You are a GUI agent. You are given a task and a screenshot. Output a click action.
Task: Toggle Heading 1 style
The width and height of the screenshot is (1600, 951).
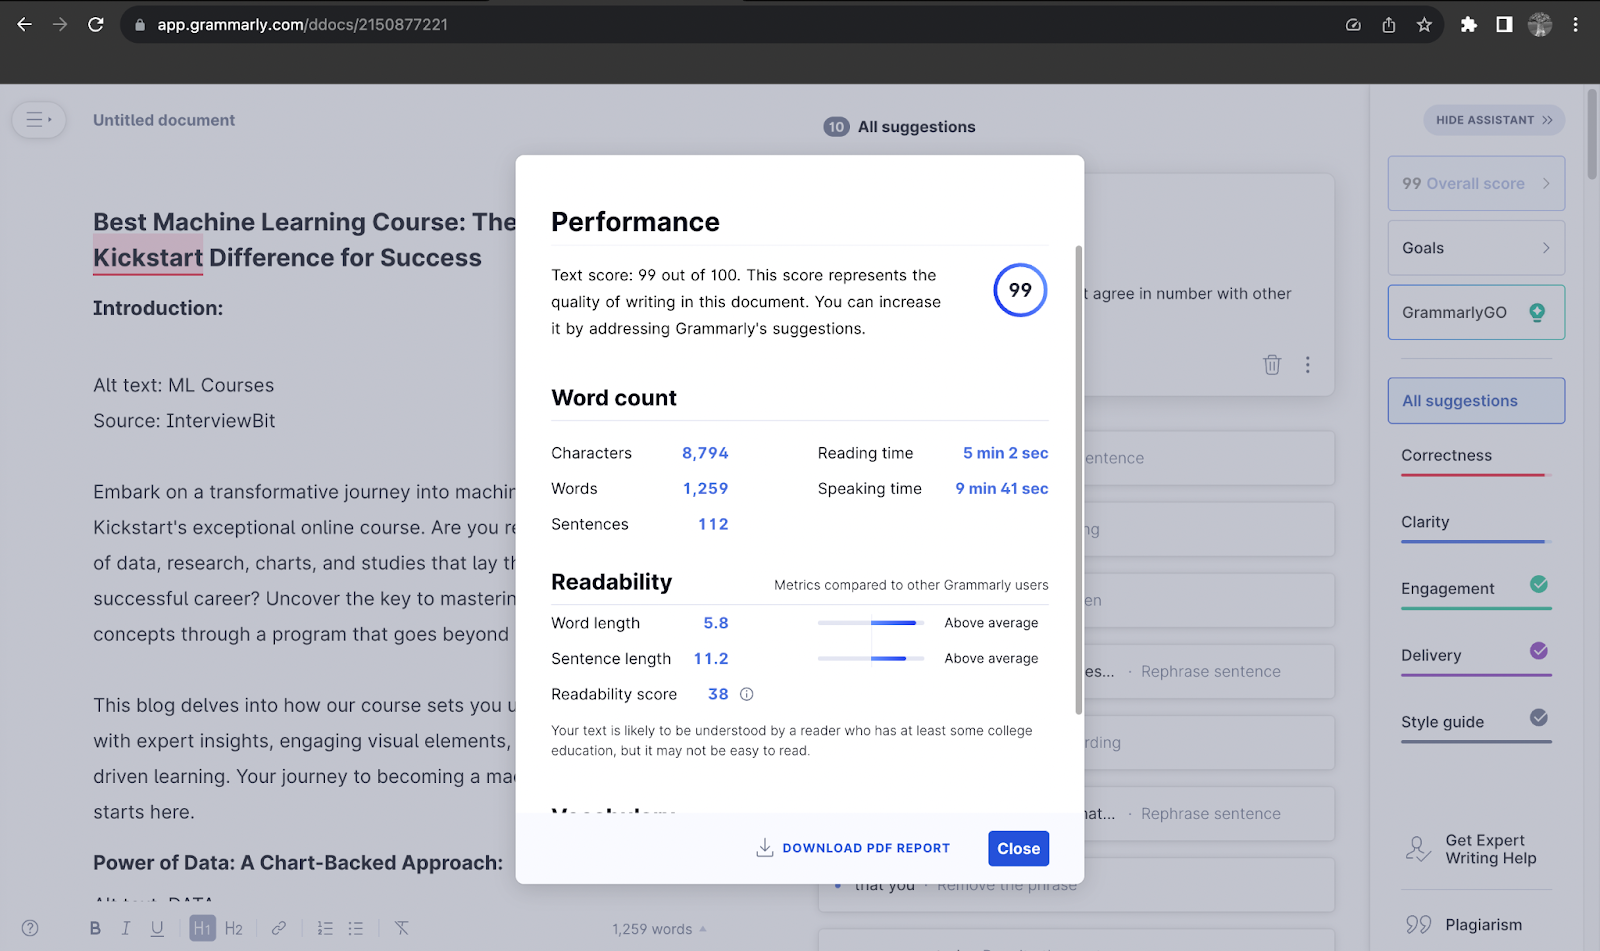(x=202, y=928)
